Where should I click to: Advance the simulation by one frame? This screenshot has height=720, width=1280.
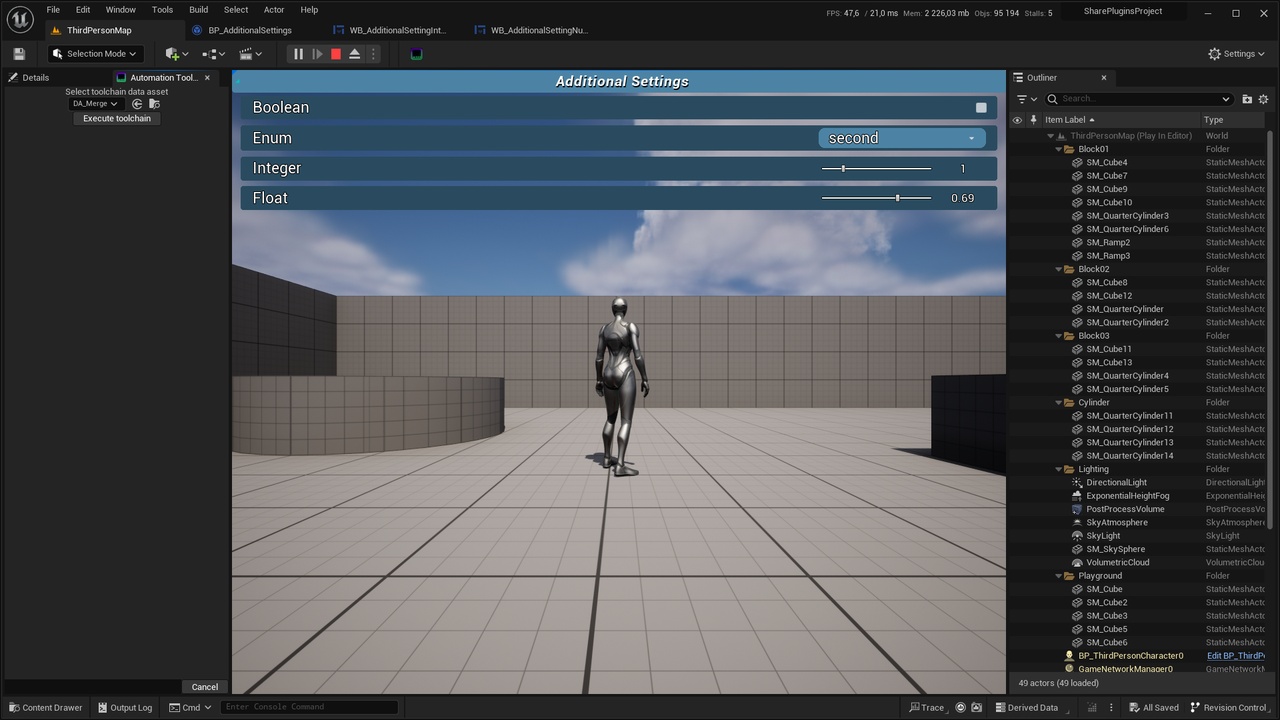317,54
